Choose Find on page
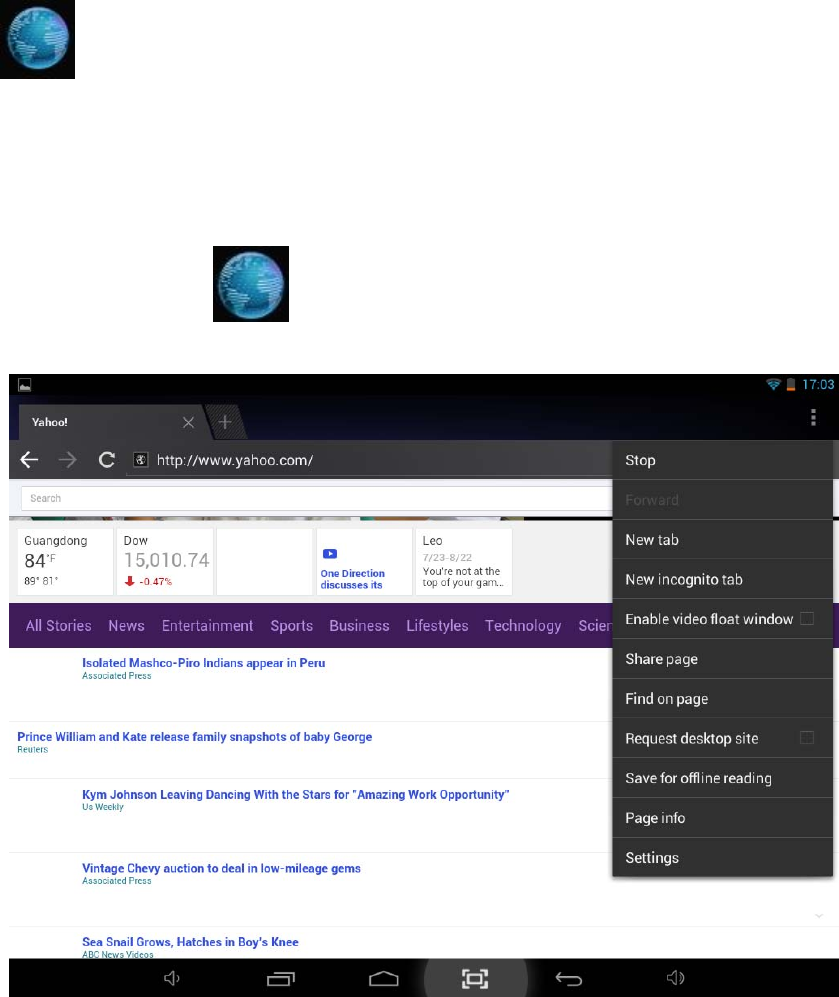Image resolution: width=839 pixels, height=997 pixels. (722, 699)
